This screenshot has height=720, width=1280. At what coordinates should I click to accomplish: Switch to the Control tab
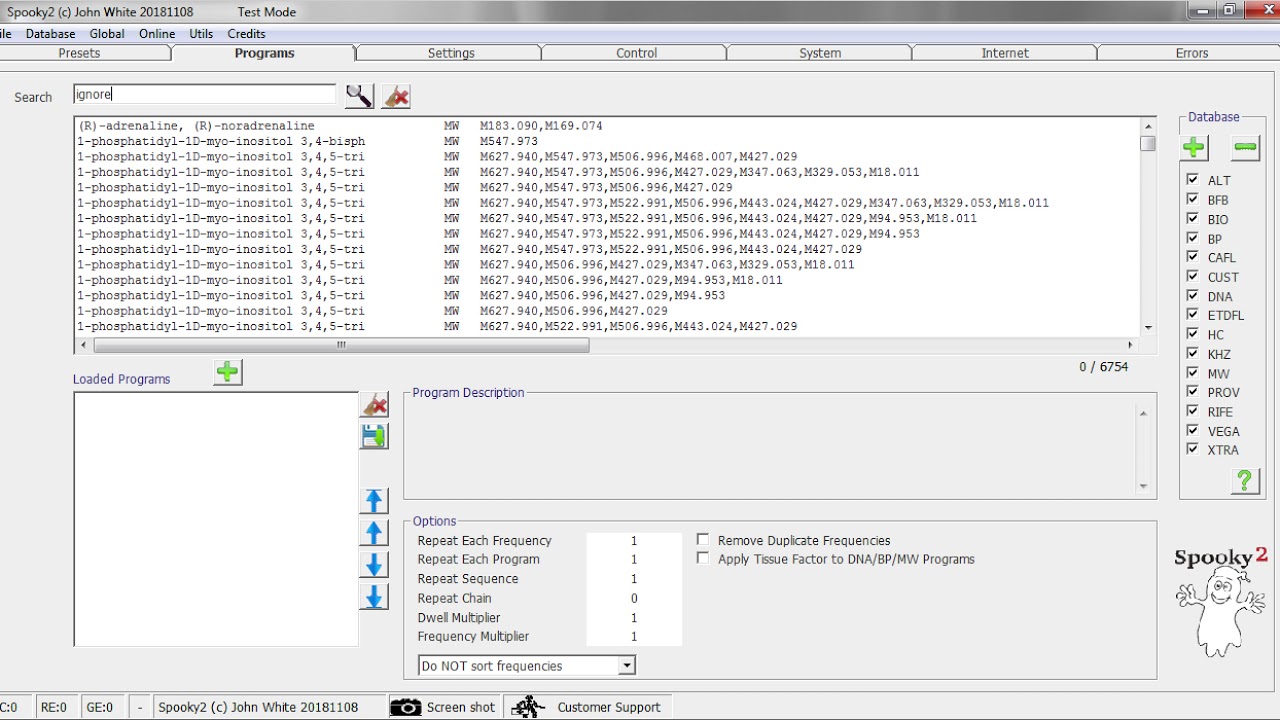point(636,53)
